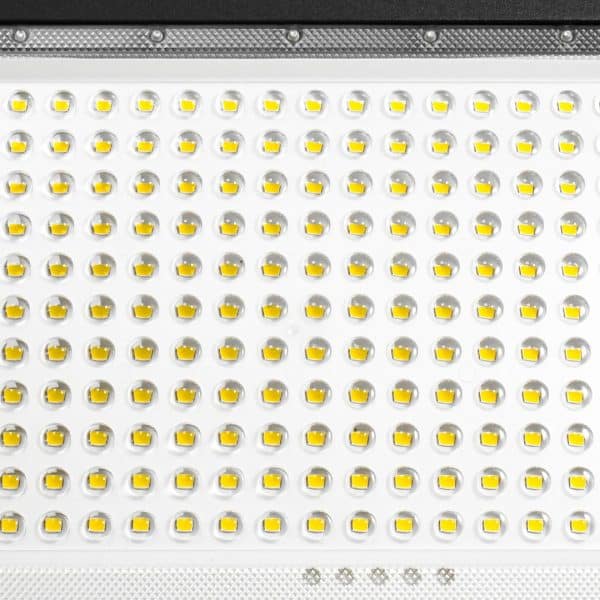Select the center screw on the textured rail
The image size is (600, 600).
tap(293, 36)
